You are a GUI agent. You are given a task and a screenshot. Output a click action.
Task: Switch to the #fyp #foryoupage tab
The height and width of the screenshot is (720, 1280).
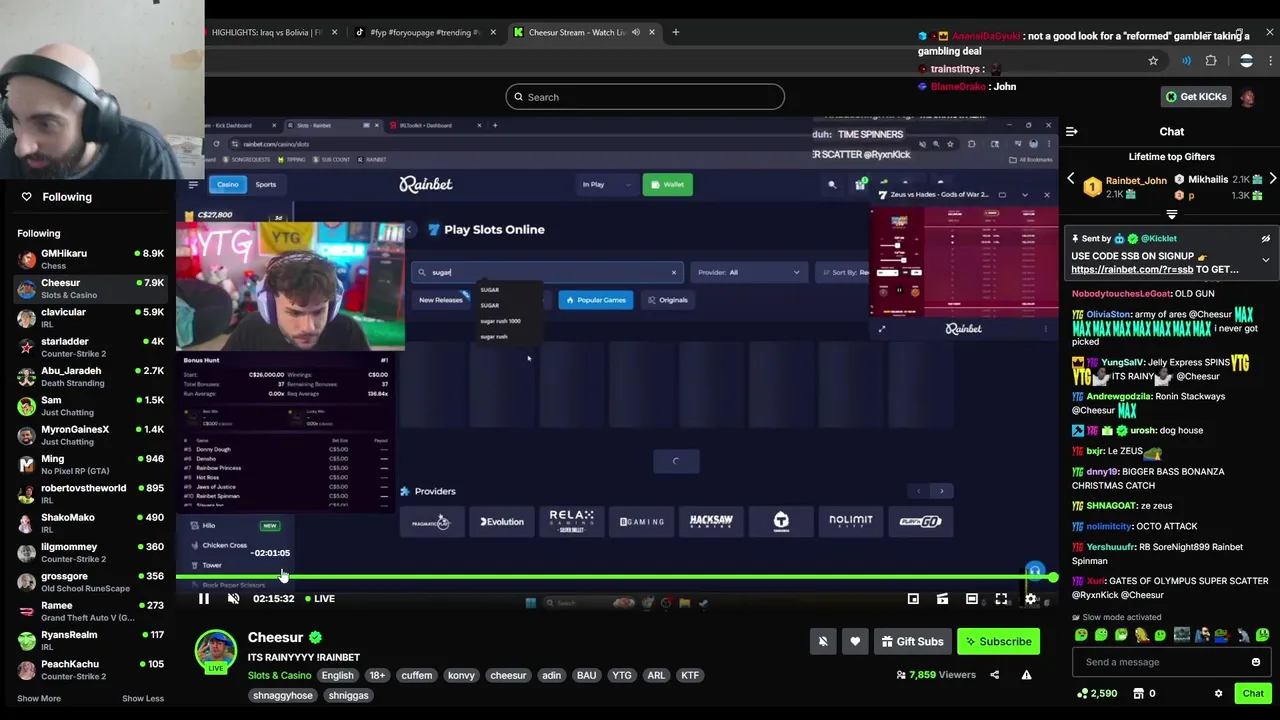pyautogui.click(x=425, y=32)
